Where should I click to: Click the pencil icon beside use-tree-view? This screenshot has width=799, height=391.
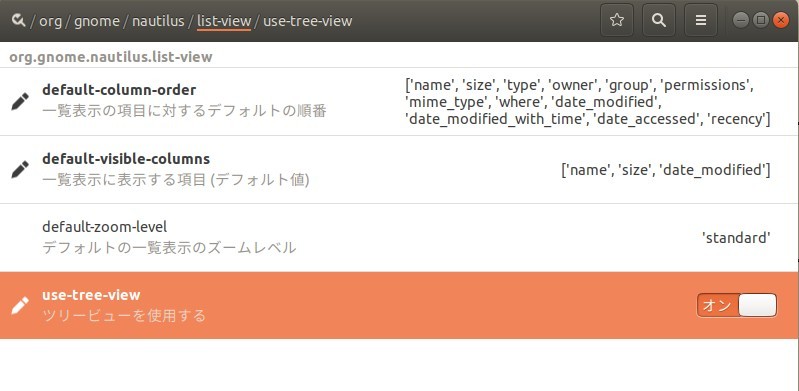[x=20, y=305]
